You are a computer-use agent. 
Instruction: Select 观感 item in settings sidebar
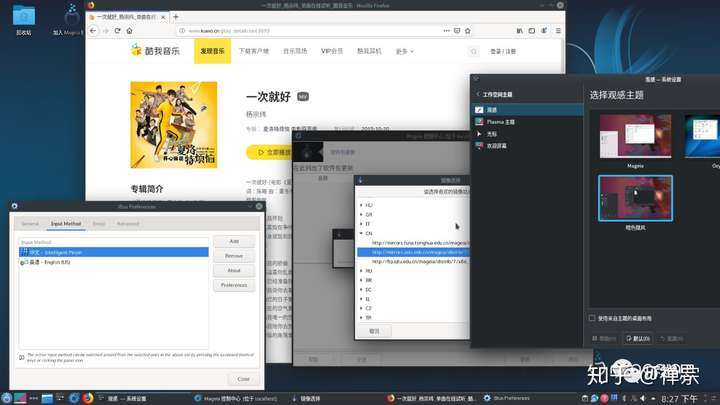pyautogui.click(x=527, y=110)
